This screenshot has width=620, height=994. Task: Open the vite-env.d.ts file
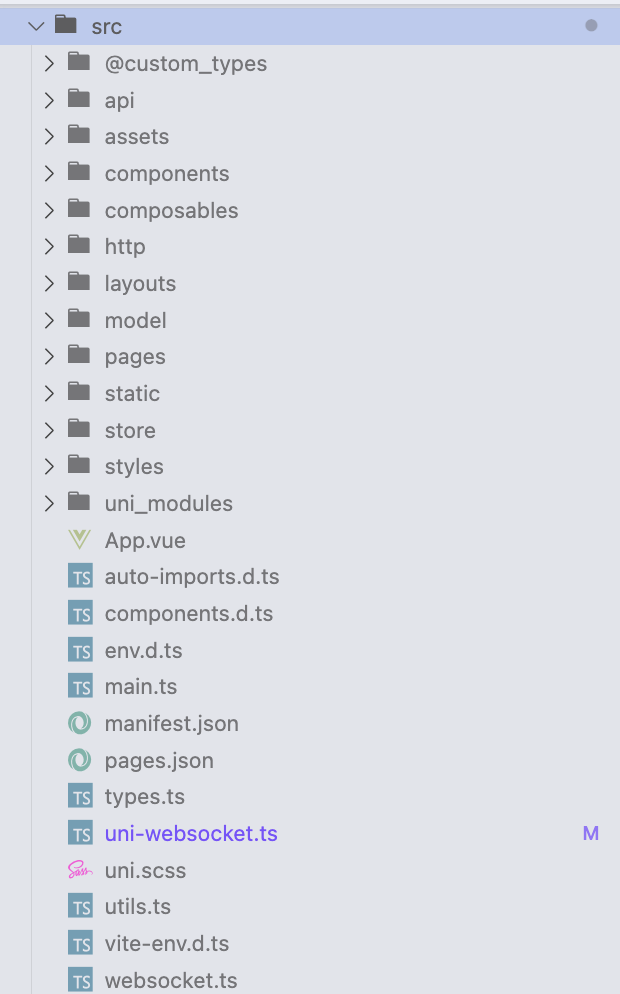pyautogui.click(x=167, y=943)
